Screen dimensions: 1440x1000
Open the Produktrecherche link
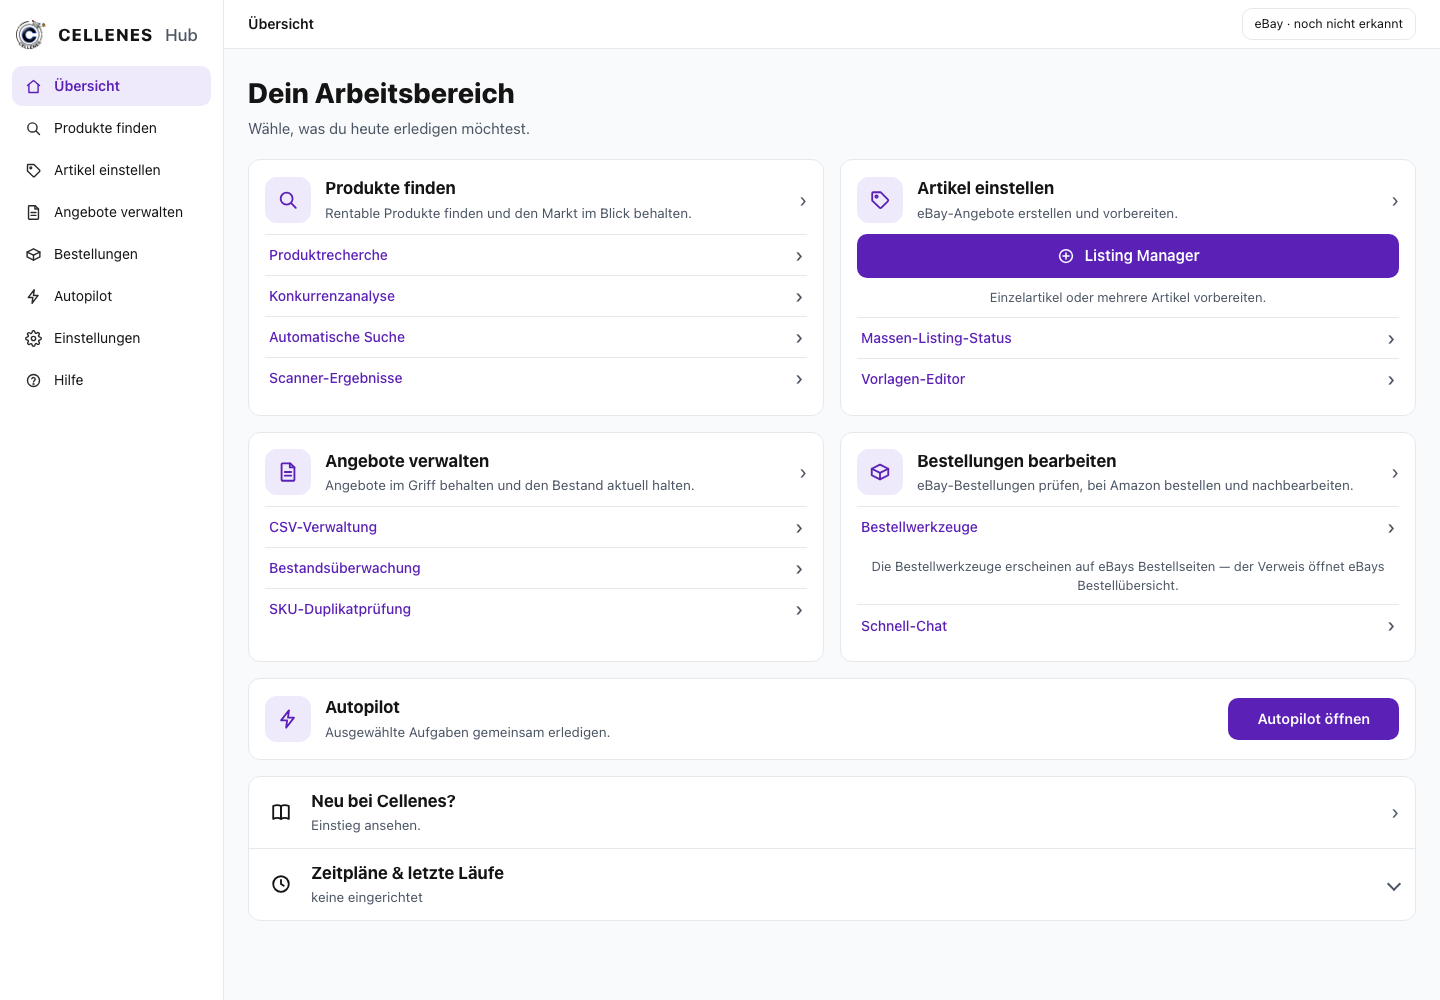[x=536, y=255]
